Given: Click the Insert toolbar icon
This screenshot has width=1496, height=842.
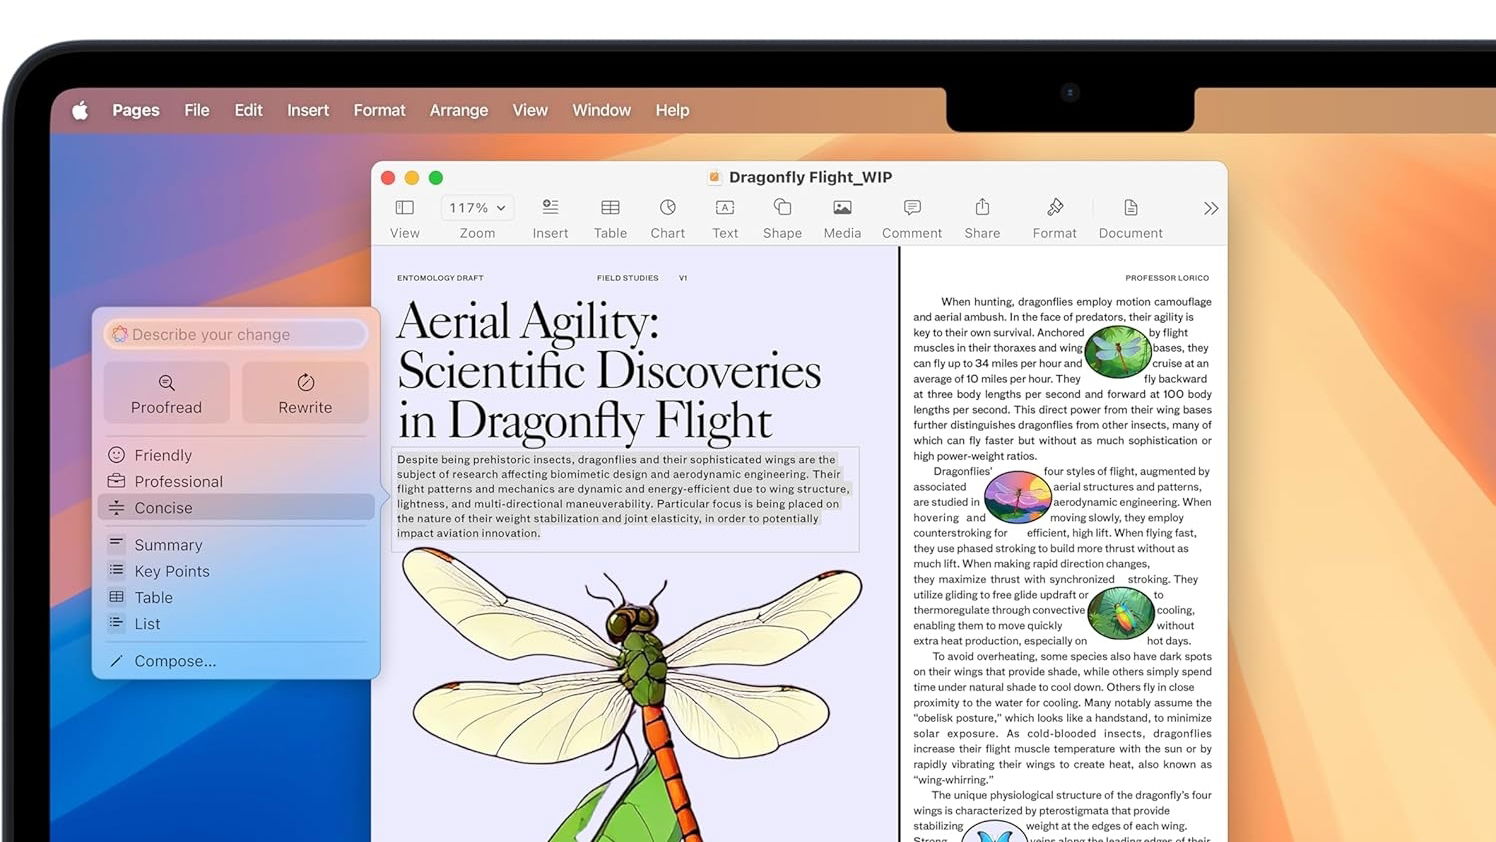Looking at the screenshot, I should click(550, 207).
